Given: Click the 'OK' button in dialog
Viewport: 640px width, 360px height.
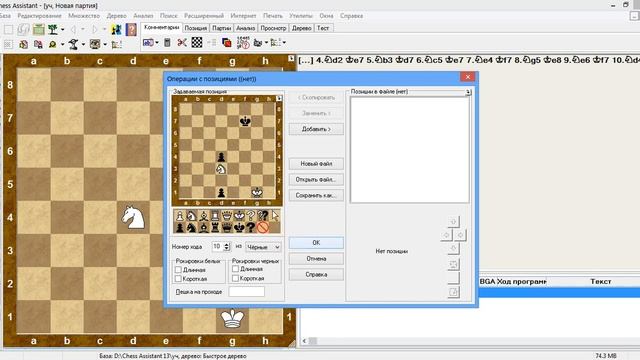Looking at the screenshot, I should coord(316,243).
